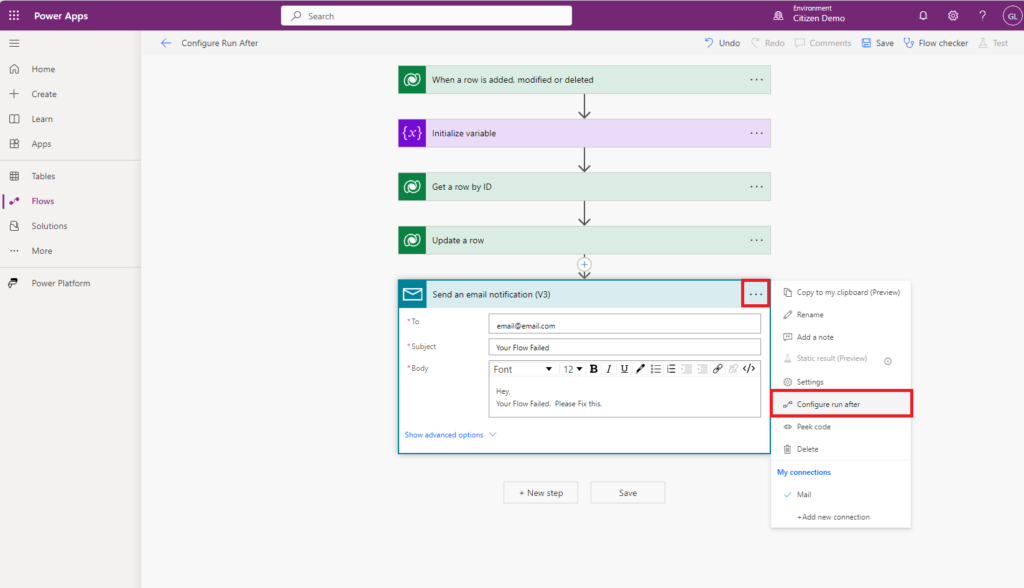1024x588 pixels.
Task: Toggle bold formatting in Body toolbar
Action: (x=593, y=369)
